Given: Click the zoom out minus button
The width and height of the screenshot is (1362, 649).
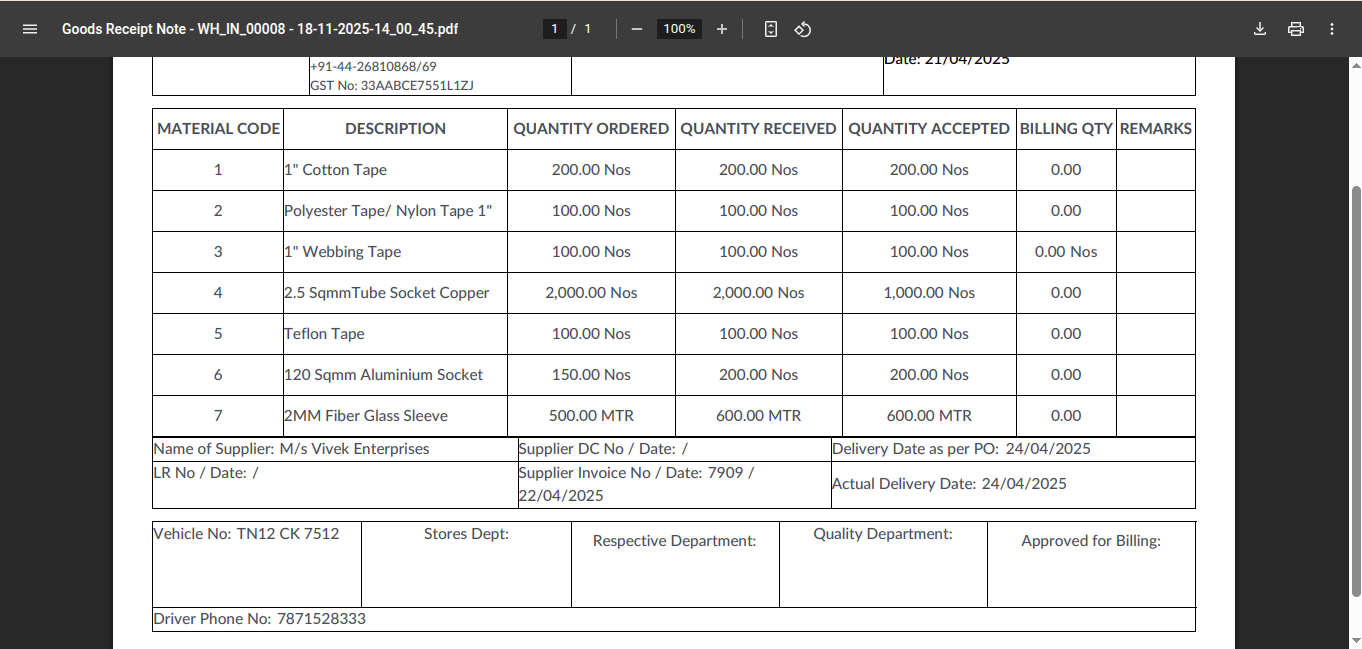Looking at the screenshot, I should (637, 29).
